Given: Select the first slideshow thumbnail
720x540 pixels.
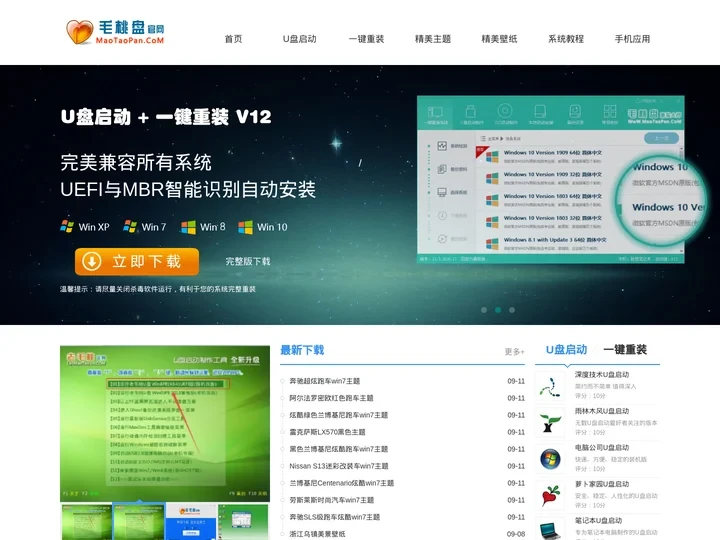Looking at the screenshot, I should [86, 522].
